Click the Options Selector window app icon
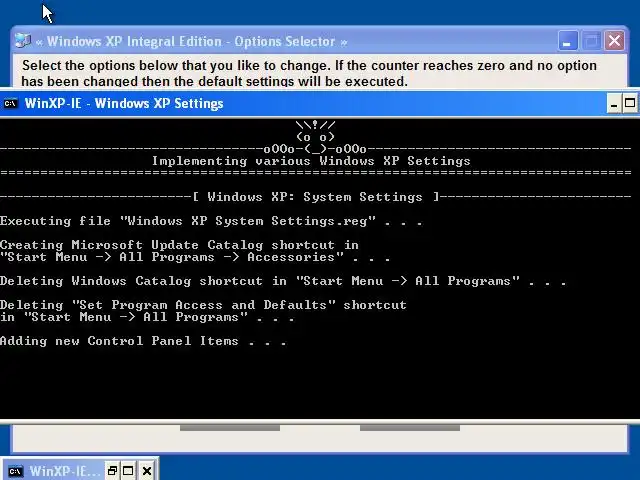This screenshot has width=640, height=480. [23, 41]
